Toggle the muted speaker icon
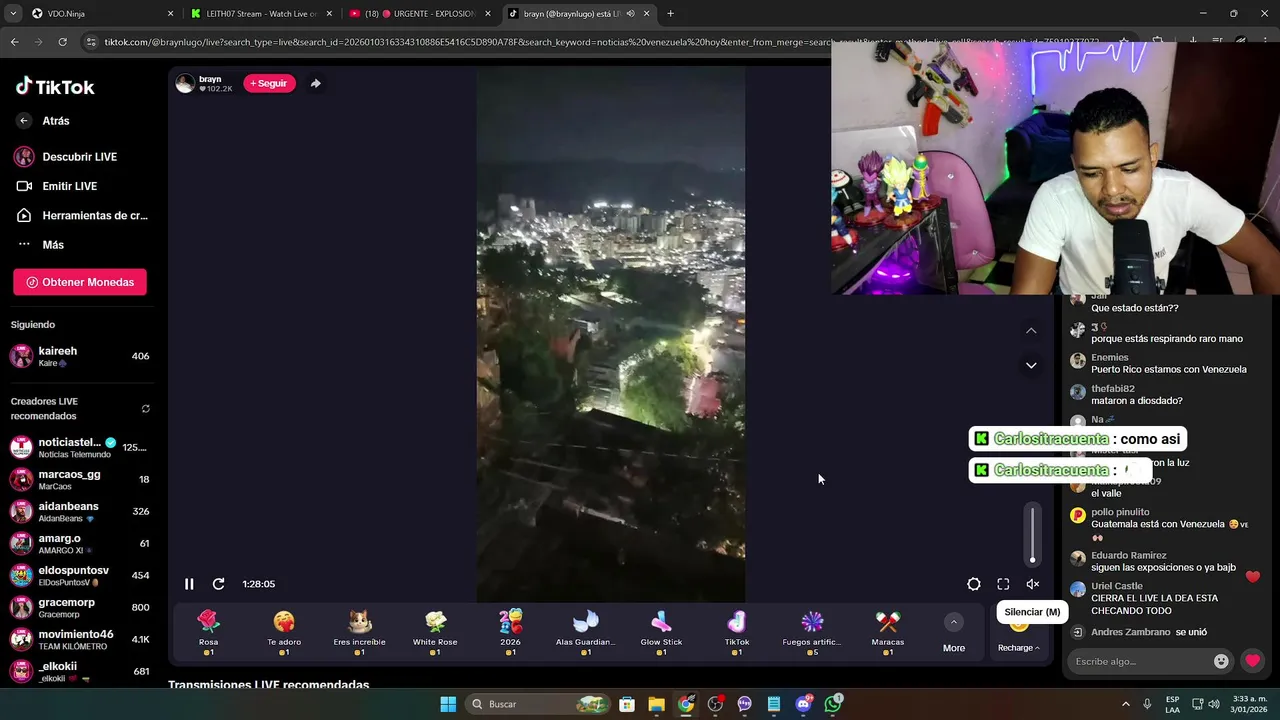The width and height of the screenshot is (1280, 720). click(1033, 584)
